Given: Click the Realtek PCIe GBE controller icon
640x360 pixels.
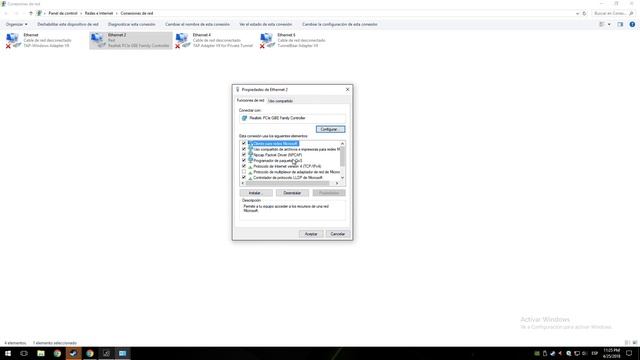Looking at the screenshot, I should (244, 118).
